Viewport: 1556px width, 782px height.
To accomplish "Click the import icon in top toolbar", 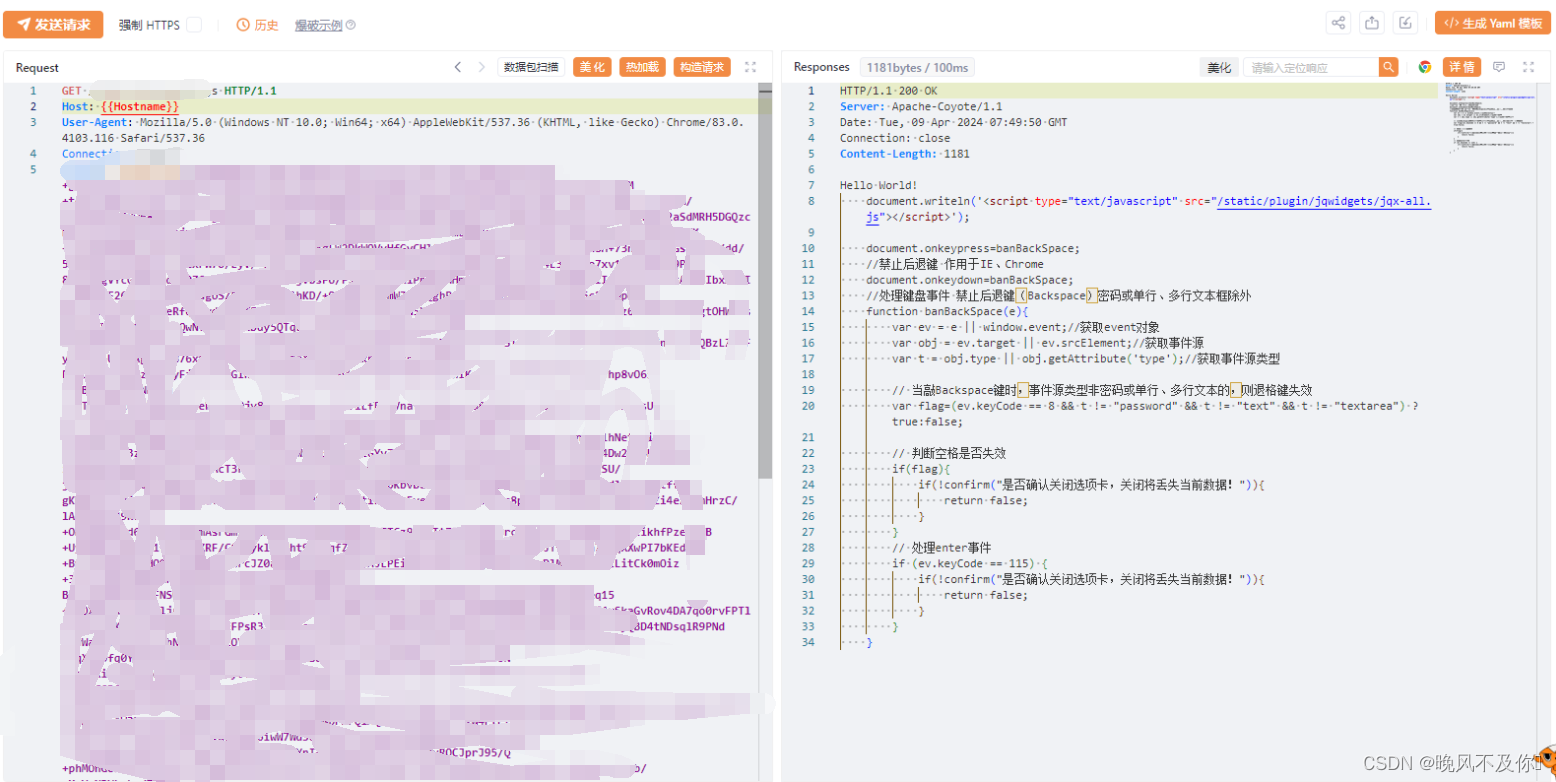I will tap(1406, 23).
